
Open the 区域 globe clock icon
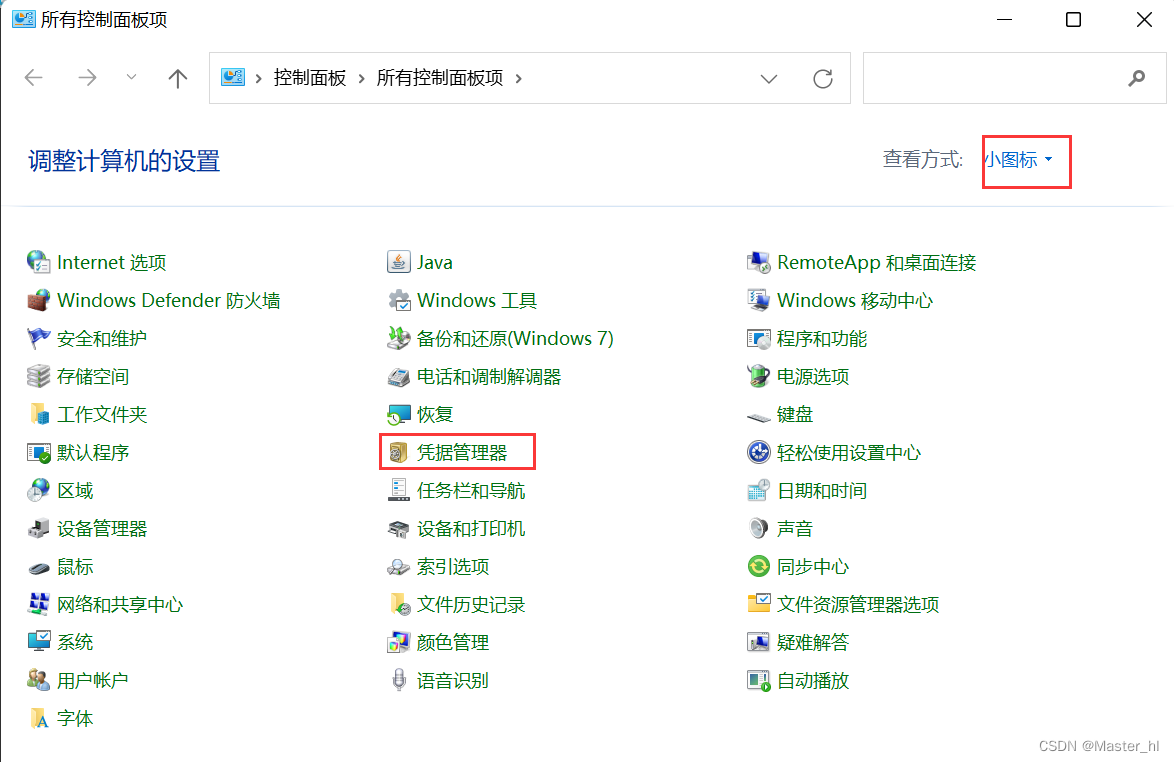coord(38,490)
